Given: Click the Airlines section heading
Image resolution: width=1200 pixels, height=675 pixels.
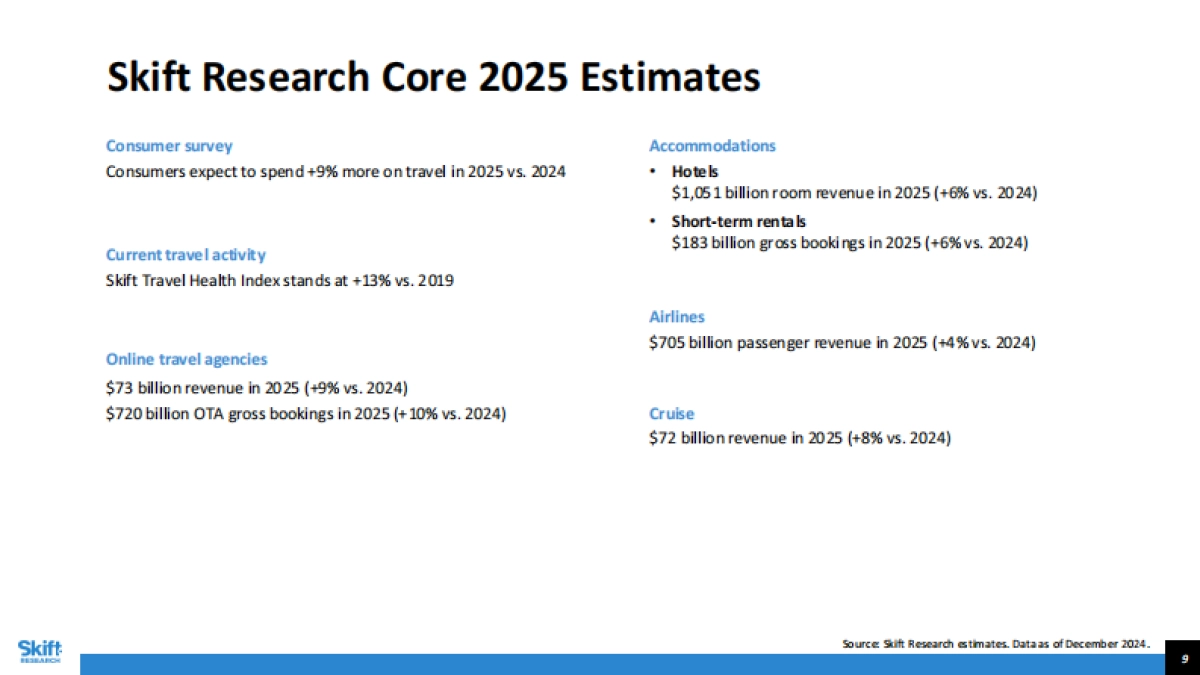Looking at the screenshot, I should (x=677, y=317).
